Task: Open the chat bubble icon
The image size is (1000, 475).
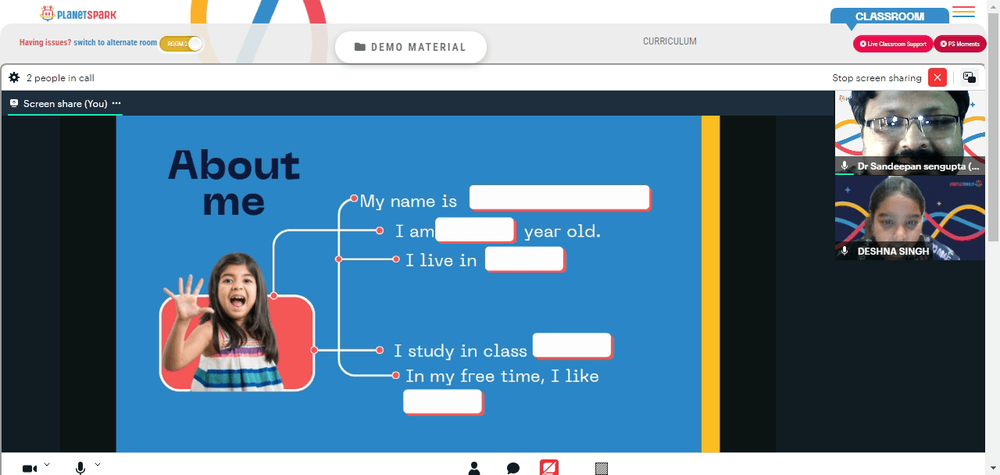Action: [513, 469]
